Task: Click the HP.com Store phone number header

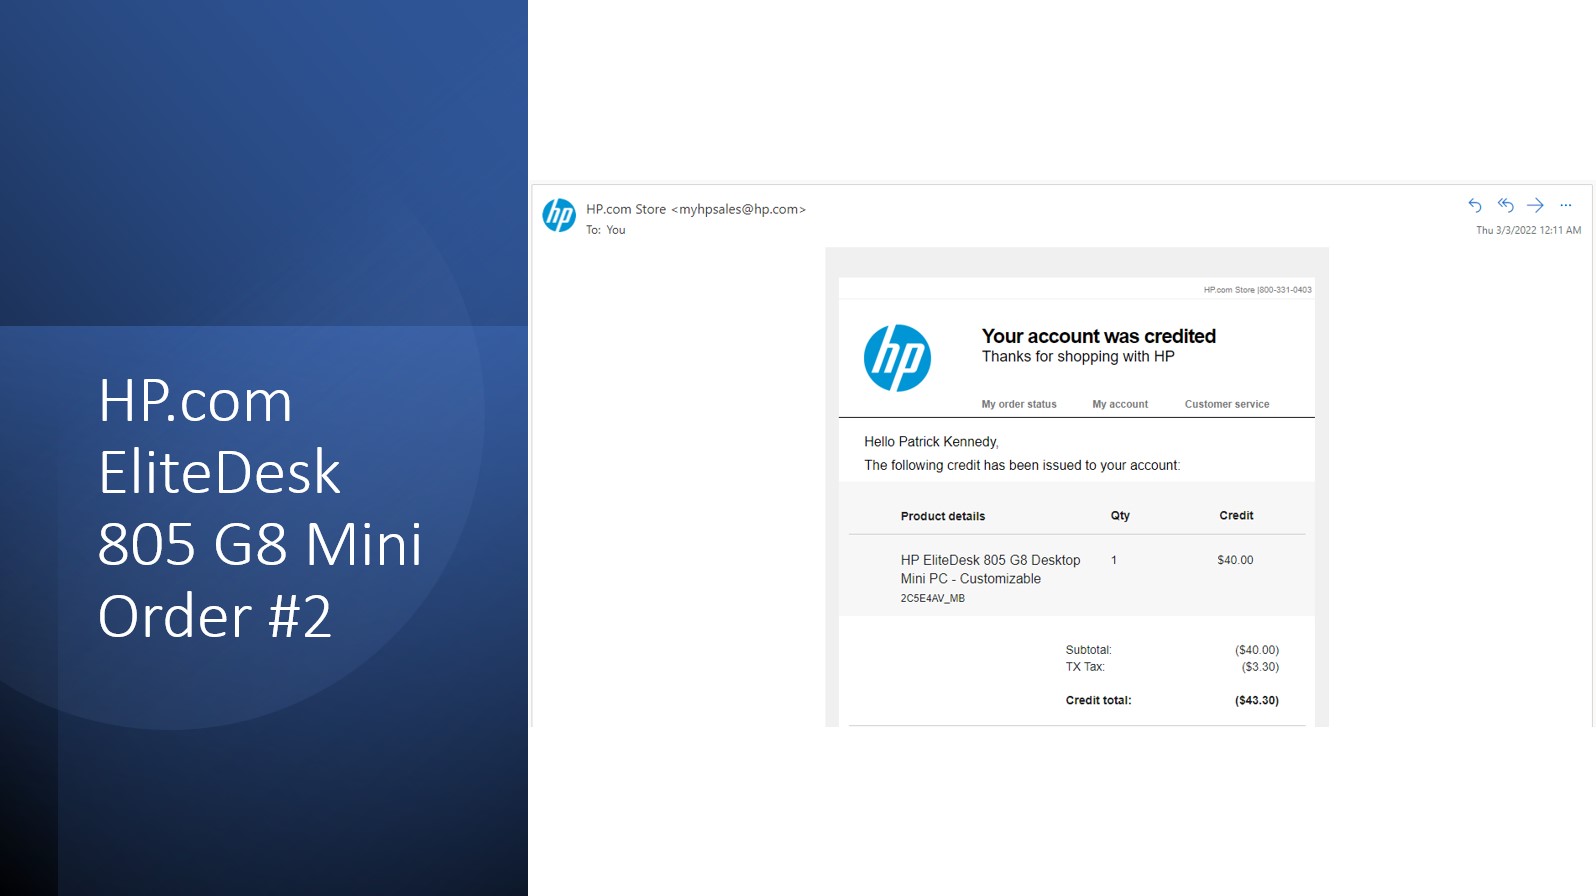Action: (x=1257, y=290)
